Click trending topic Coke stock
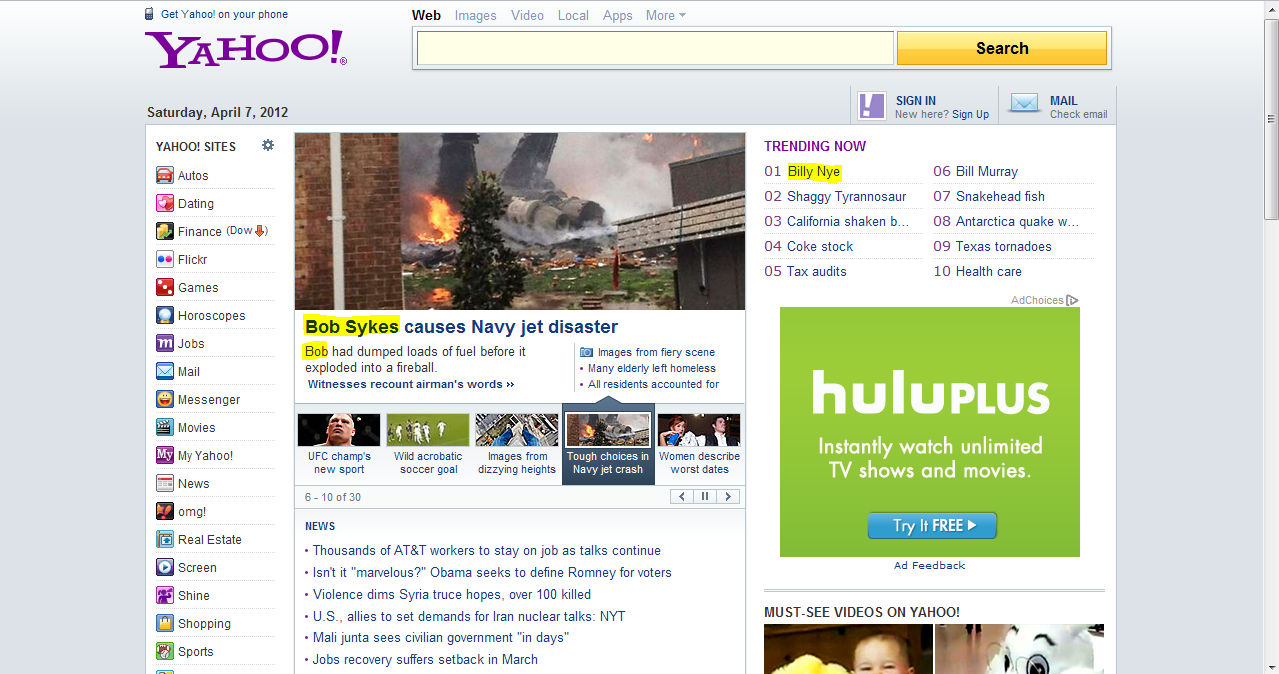1279x674 pixels. click(820, 246)
